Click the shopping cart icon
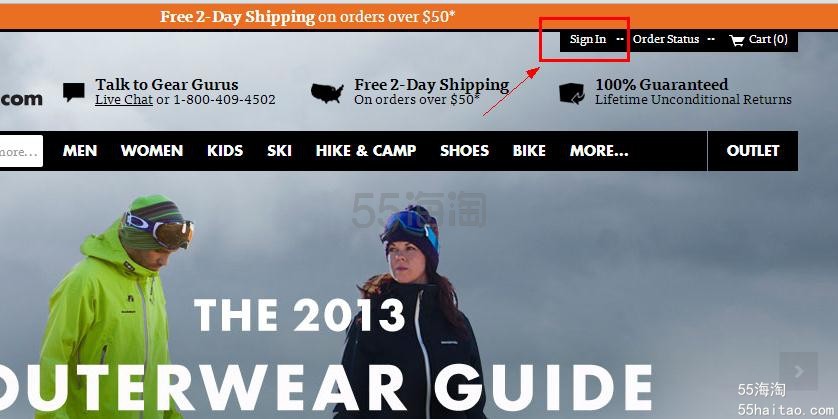838x419 pixels. [736, 40]
